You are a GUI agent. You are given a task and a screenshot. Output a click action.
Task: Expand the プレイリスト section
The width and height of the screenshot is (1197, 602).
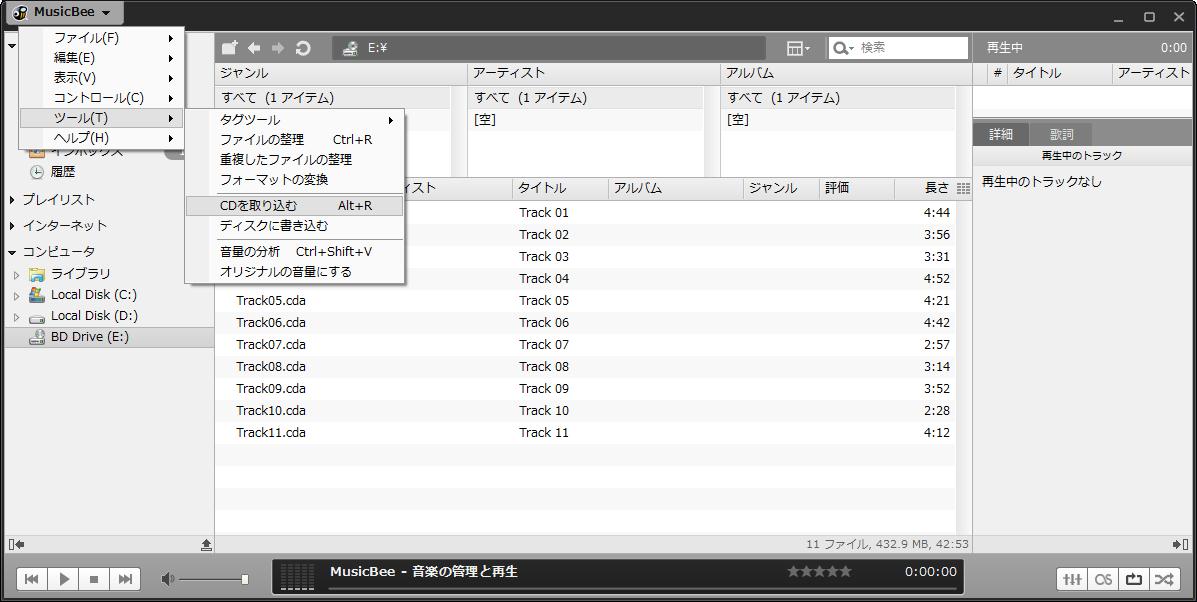click(x=12, y=200)
